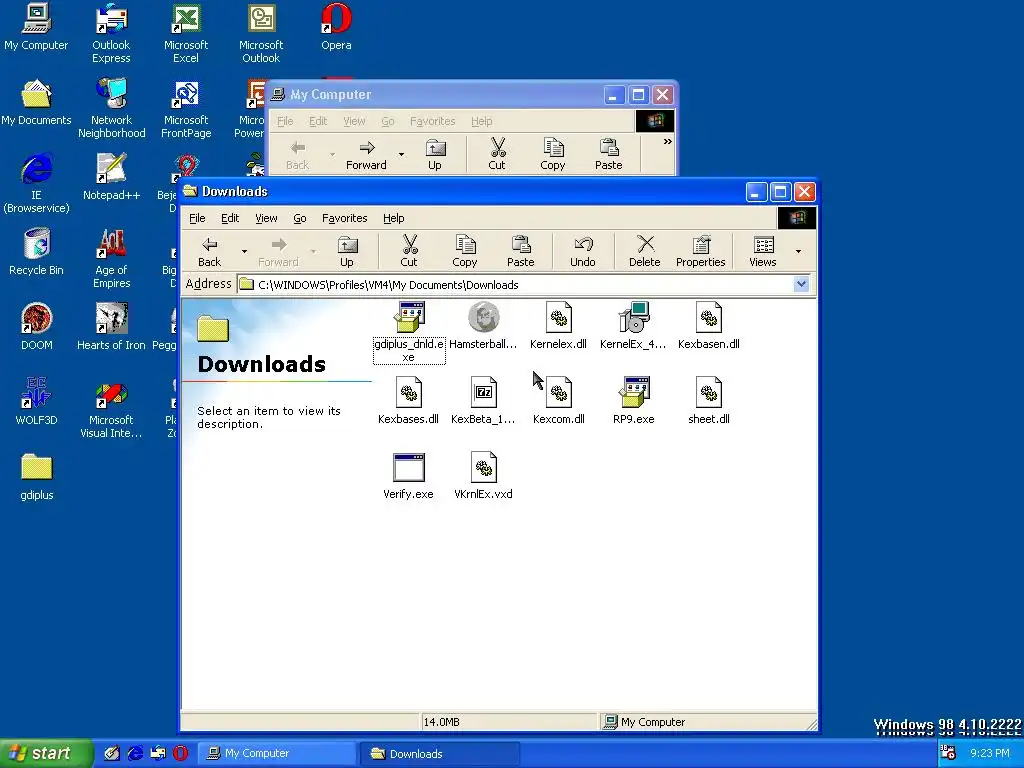Select Age of Empires desktop shortcut
Image resolution: width=1024 pixels, height=768 pixels.
(x=112, y=259)
